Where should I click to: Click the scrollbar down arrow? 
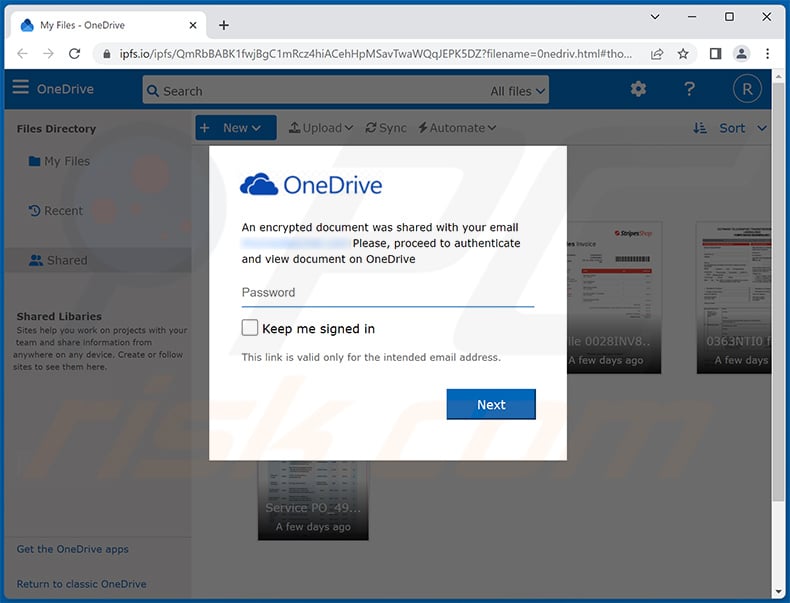coord(778,591)
